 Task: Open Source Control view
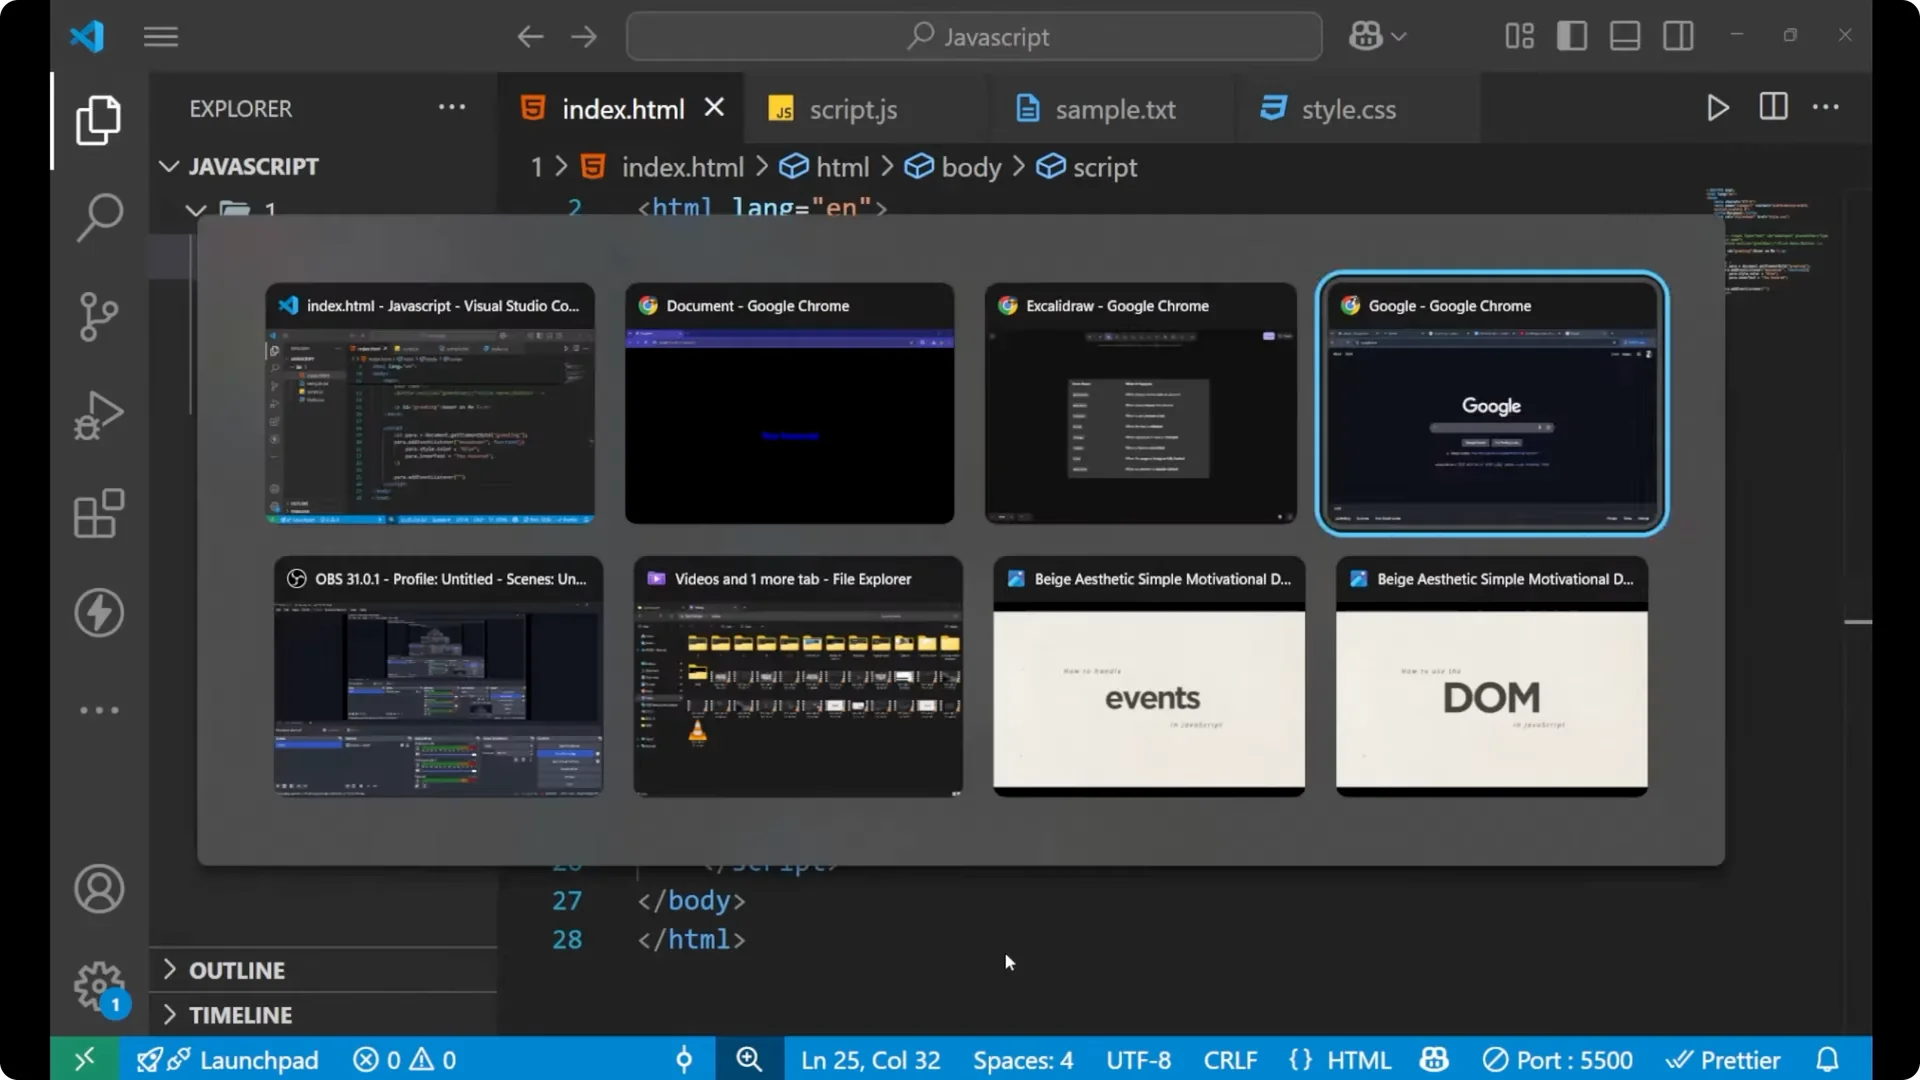[x=99, y=317]
